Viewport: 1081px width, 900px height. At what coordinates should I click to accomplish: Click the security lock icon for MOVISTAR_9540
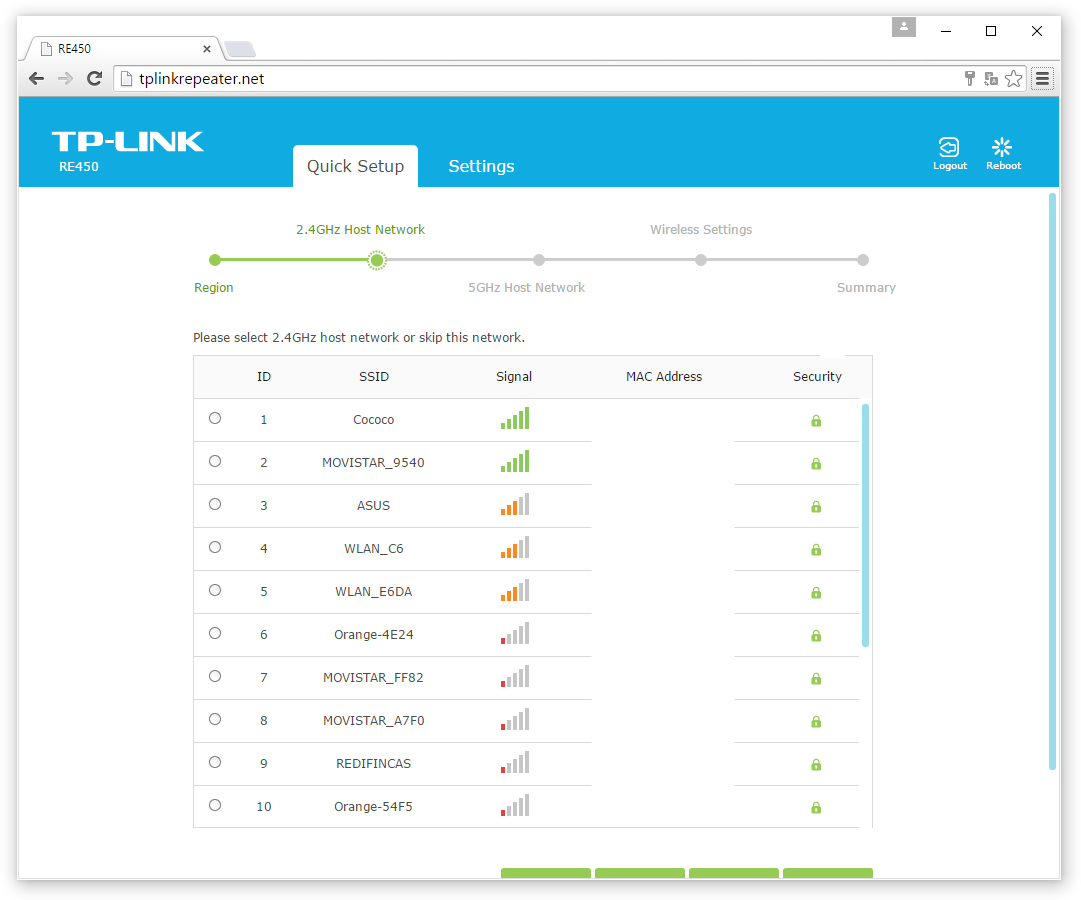[816, 463]
